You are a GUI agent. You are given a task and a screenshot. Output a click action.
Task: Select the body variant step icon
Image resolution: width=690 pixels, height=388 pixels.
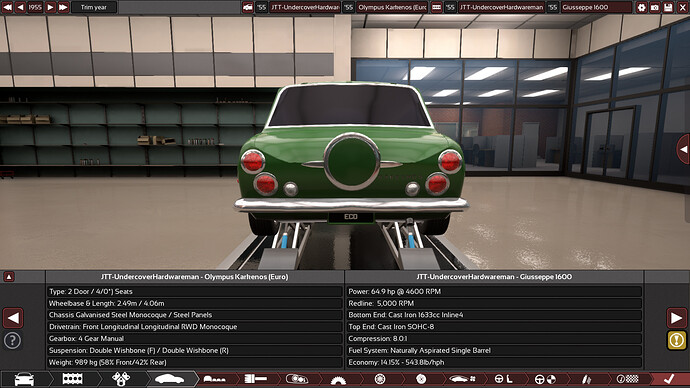click(215, 379)
